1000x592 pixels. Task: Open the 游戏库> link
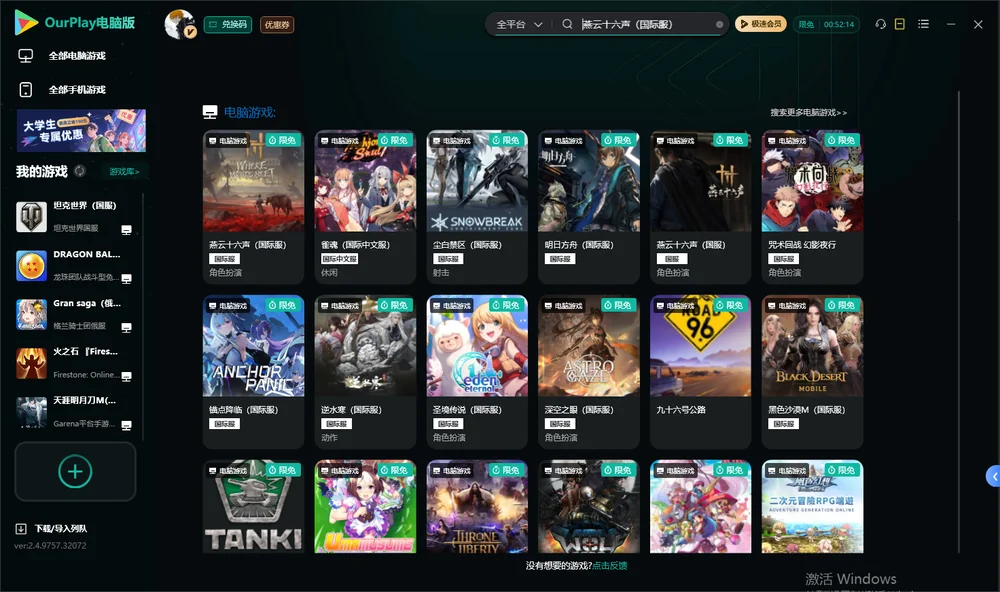pos(124,171)
